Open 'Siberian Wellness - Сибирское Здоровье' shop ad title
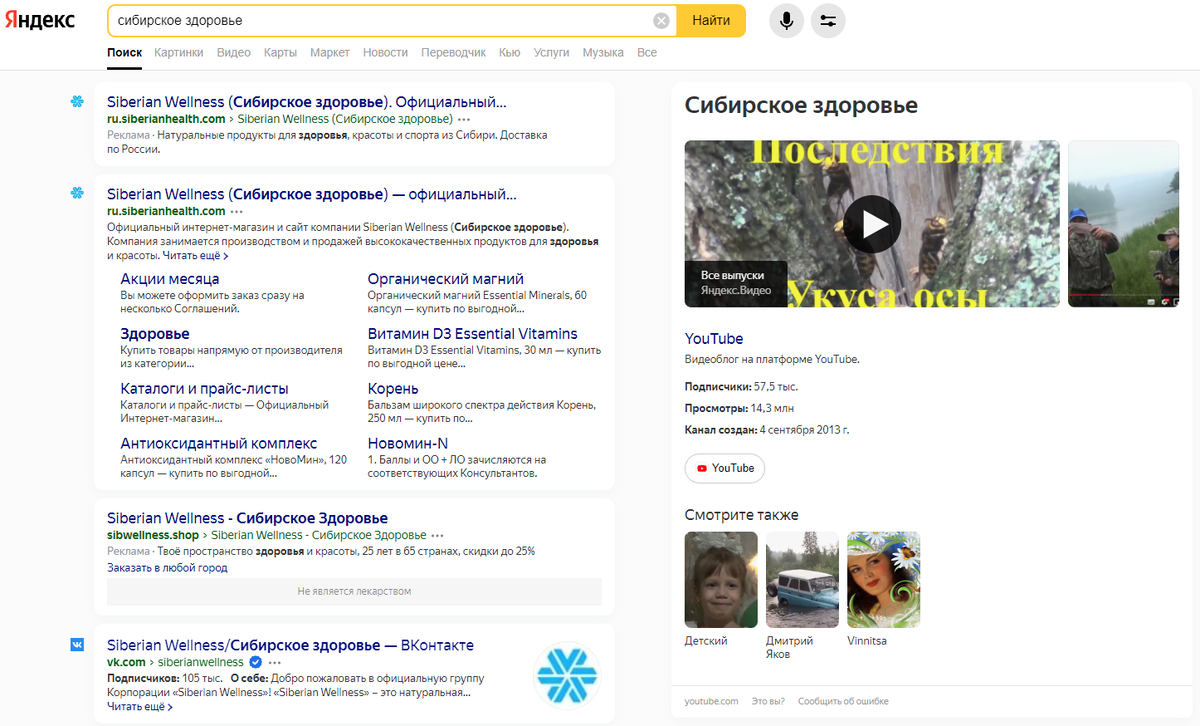Screen dimensions: 1200x726 tap(247, 518)
